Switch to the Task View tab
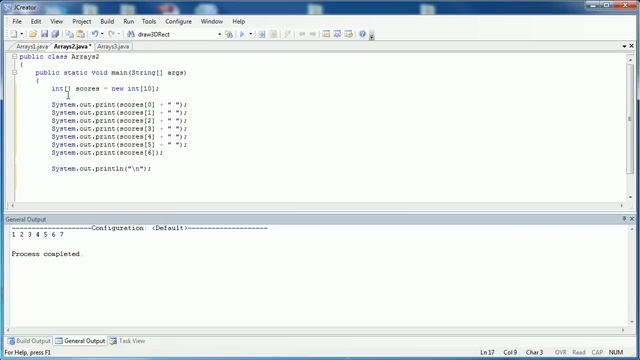 tap(127, 341)
